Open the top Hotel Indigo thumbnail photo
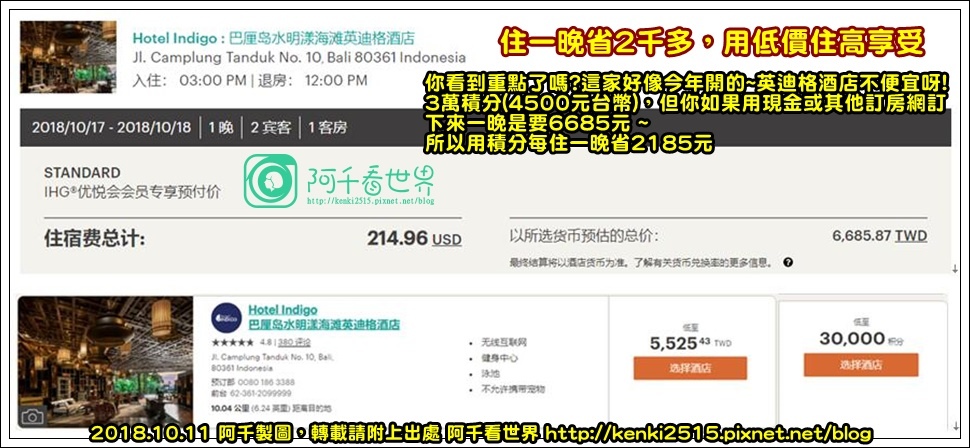 pos(68,57)
